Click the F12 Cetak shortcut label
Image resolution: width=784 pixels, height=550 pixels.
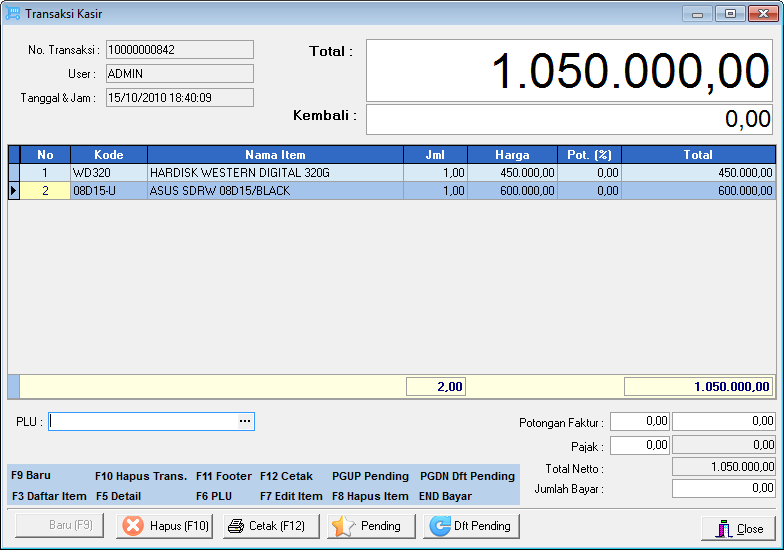pyautogui.click(x=286, y=476)
